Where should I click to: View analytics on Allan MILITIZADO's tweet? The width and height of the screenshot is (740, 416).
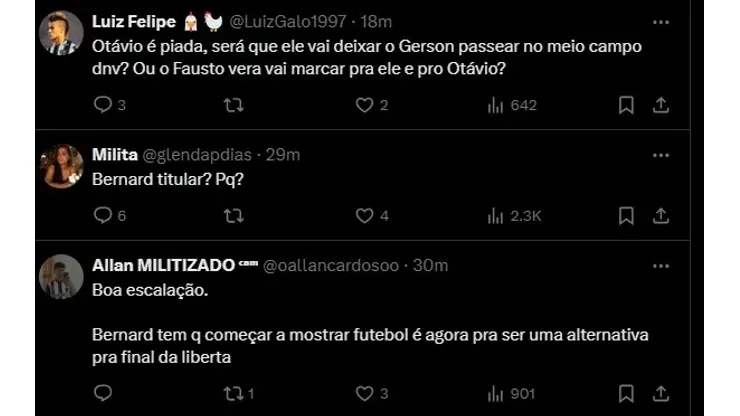[496, 394]
